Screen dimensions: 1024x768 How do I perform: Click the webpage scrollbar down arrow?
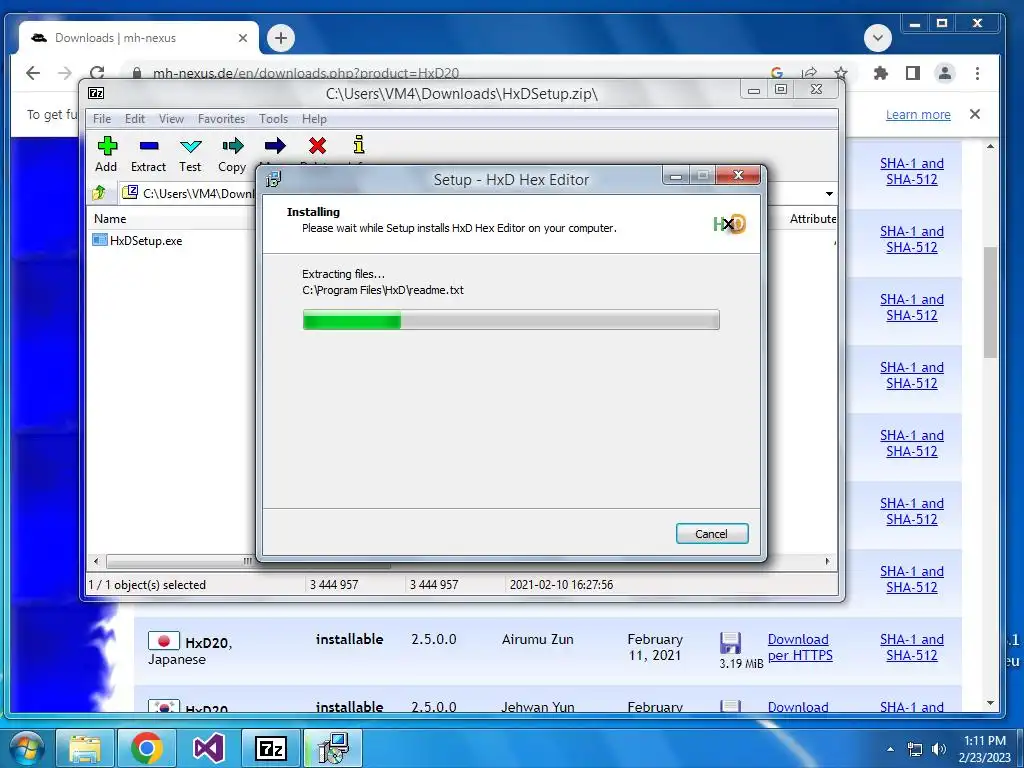(x=991, y=703)
